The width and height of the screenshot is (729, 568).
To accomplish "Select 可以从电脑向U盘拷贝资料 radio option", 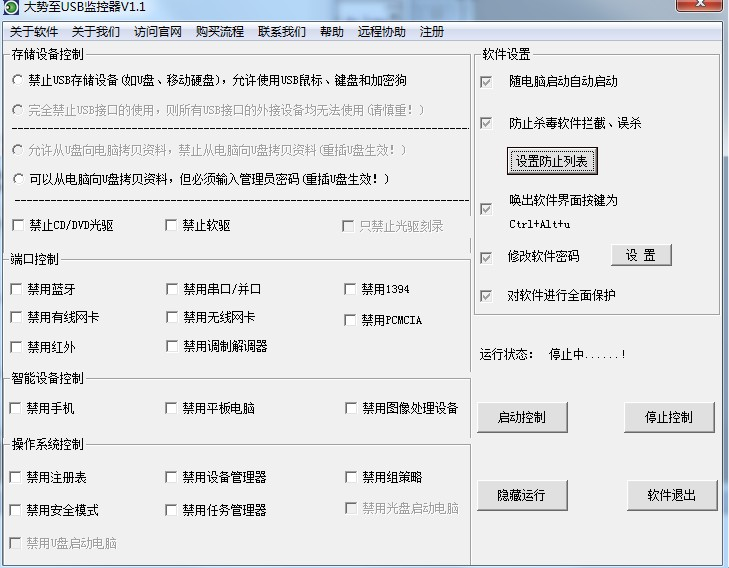I will [x=18, y=179].
